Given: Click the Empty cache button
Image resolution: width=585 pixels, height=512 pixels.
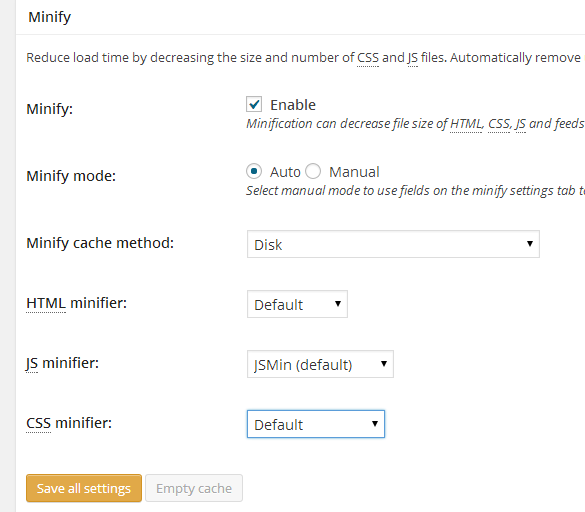Looking at the screenshot, I should click(x=194, y=488).
